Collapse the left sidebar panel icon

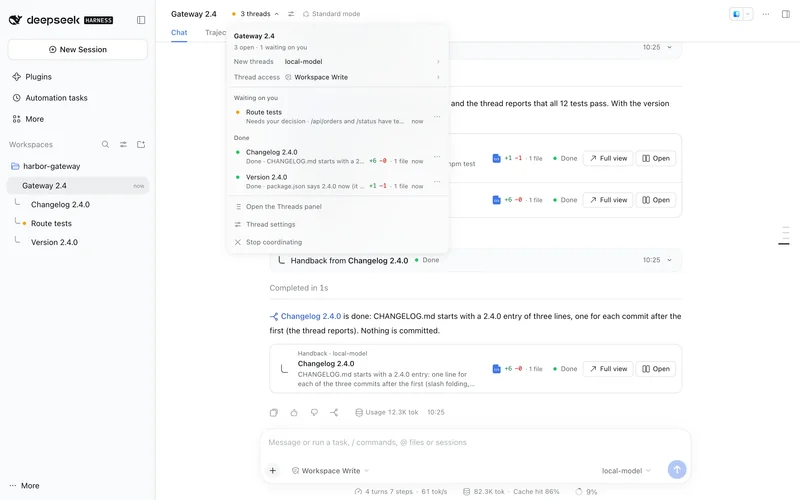pos(141,20)
